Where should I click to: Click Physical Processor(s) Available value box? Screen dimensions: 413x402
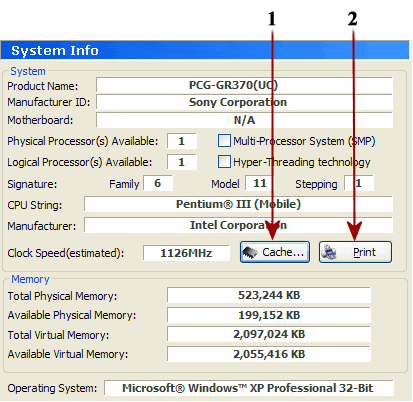point(182,141)
